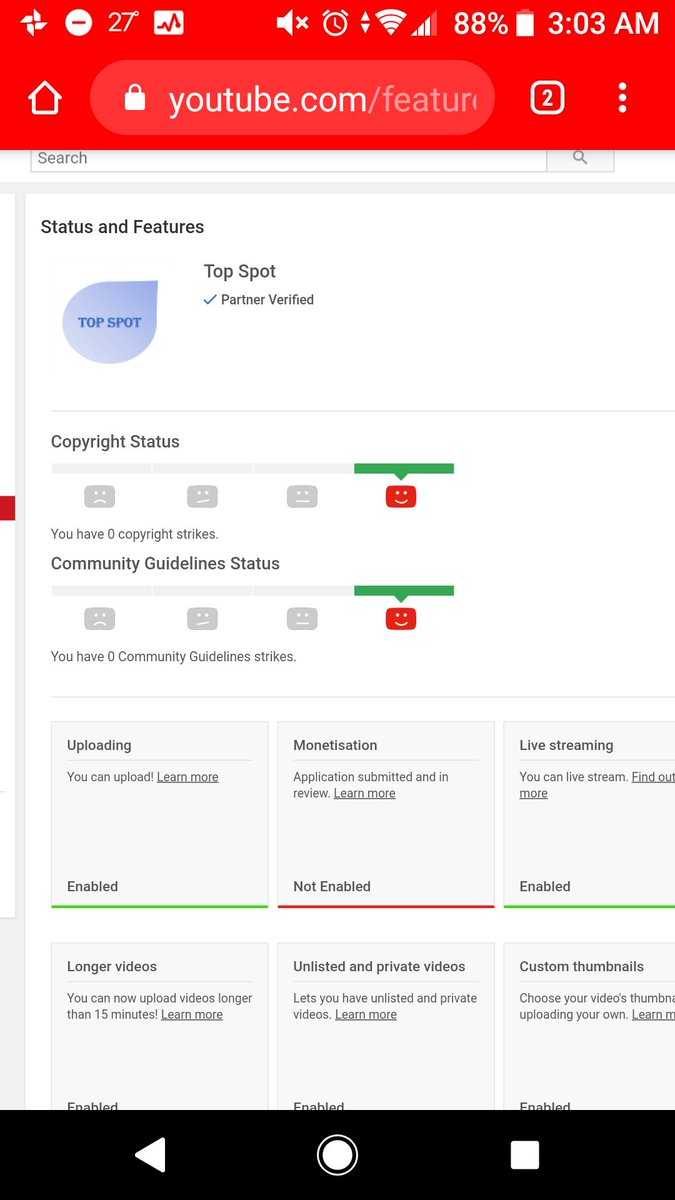Open the browser tab switcher showing 2
Screen dimensions: 675x1200
(547, 98)
